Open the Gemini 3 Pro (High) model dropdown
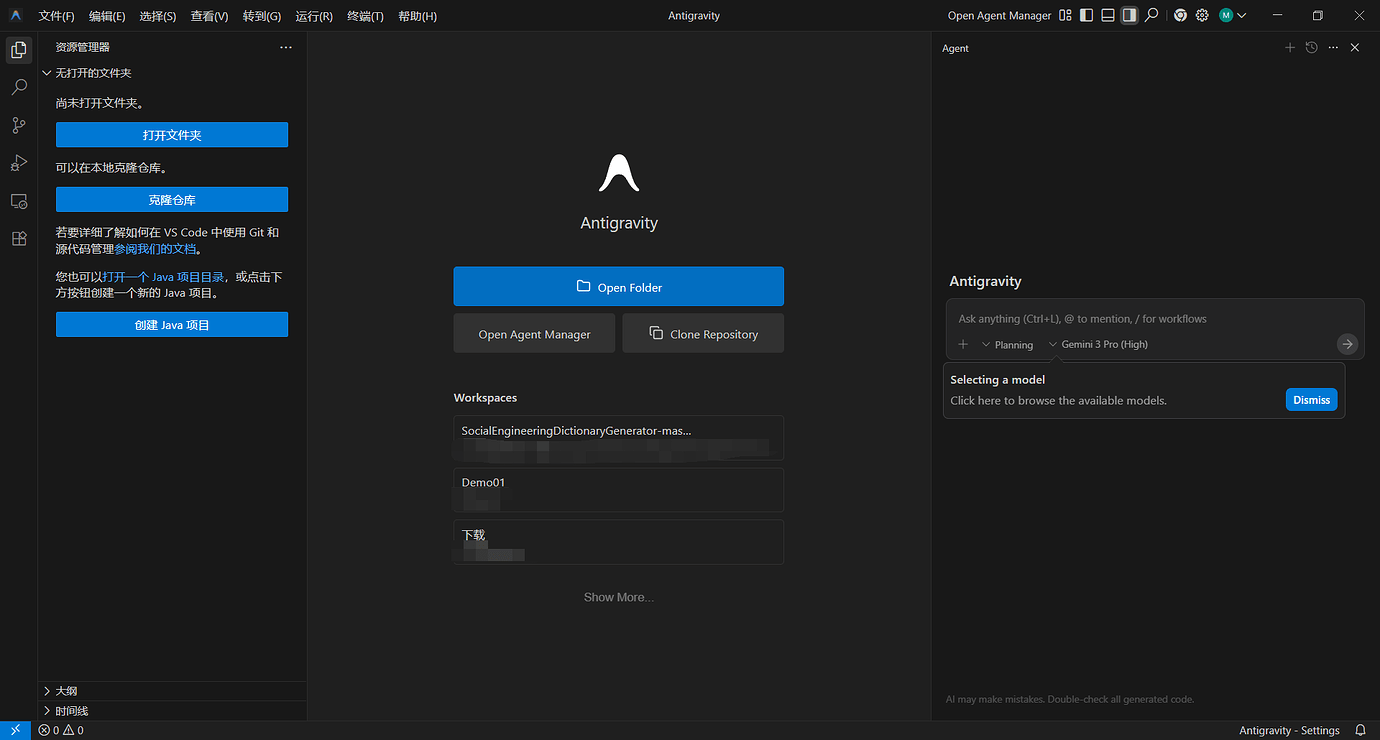The width and height of the screenshot is (1380, 740). tap(1098, 344)
